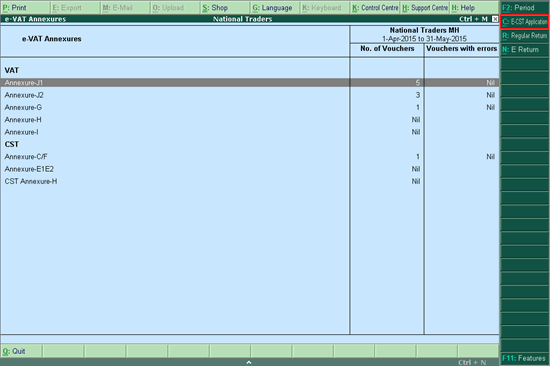Select the Annexure-J2 row
The image size is (550, 366).
[x=249, y=95]
